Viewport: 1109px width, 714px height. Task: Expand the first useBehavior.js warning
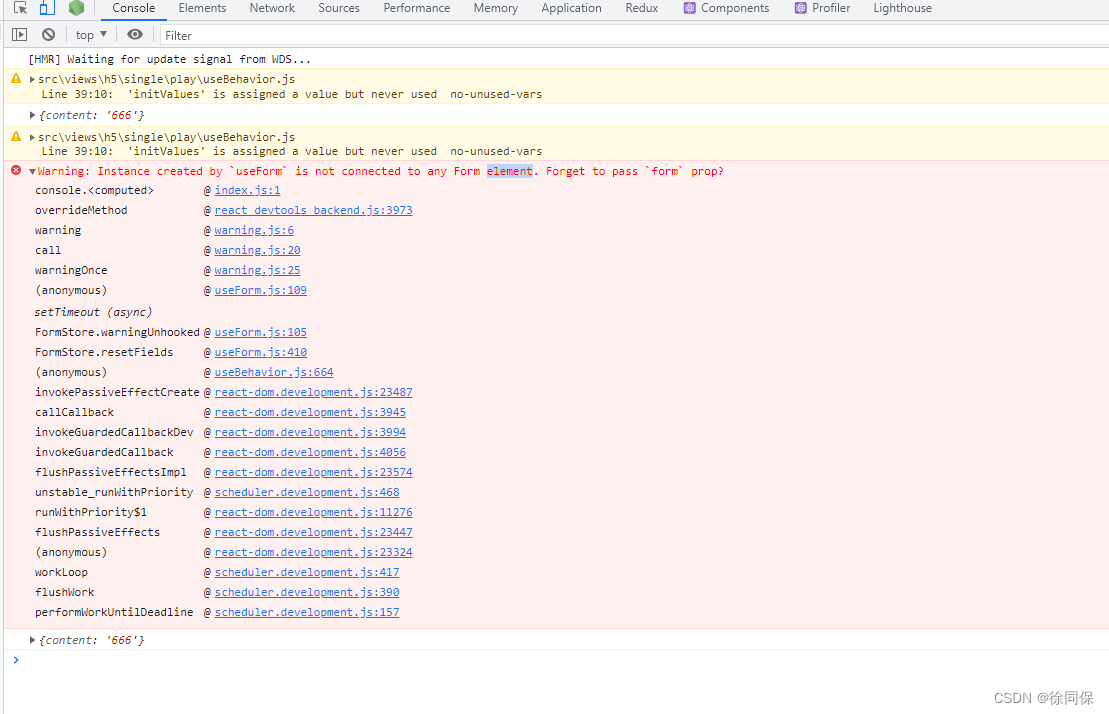tap(31, 78)
